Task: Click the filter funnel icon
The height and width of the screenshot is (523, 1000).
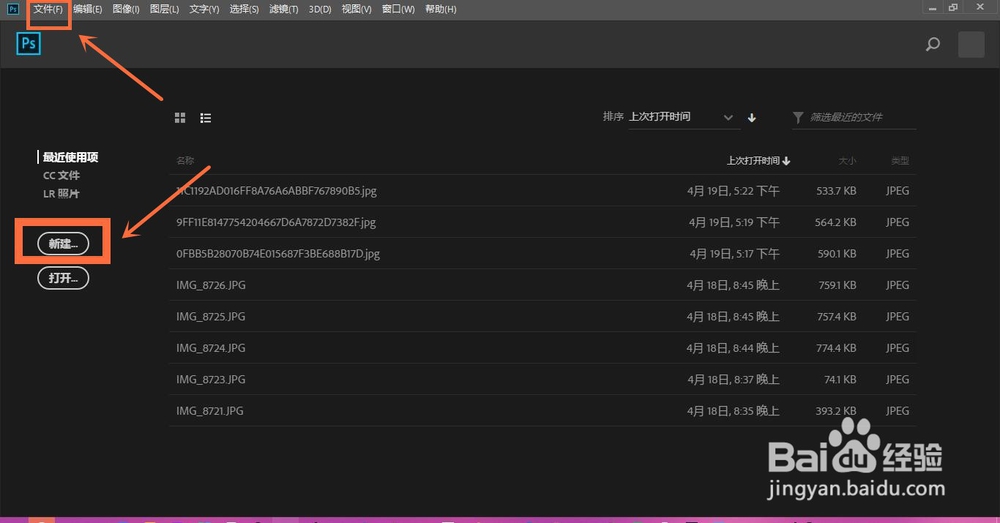Action: [798, 117]
